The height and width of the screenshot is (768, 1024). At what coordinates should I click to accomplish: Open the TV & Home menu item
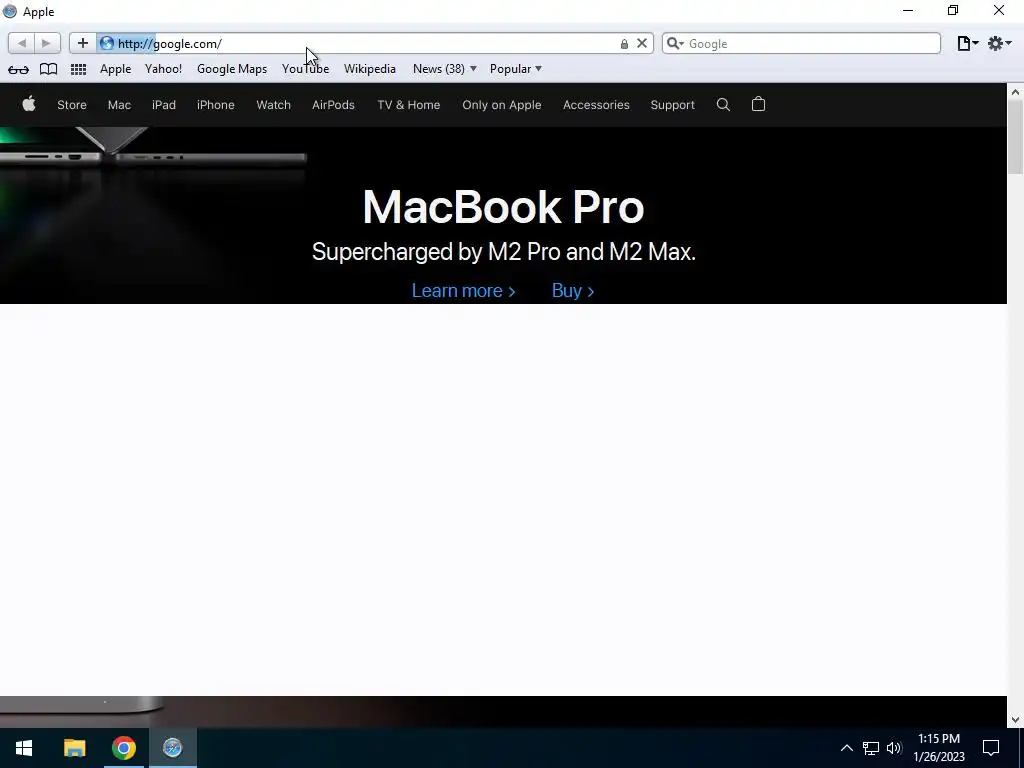[409, 104]
